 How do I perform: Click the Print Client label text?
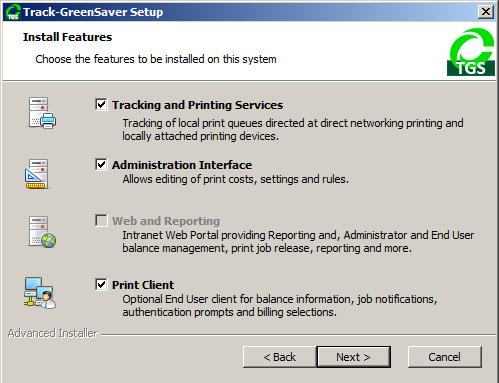point(143,285)
